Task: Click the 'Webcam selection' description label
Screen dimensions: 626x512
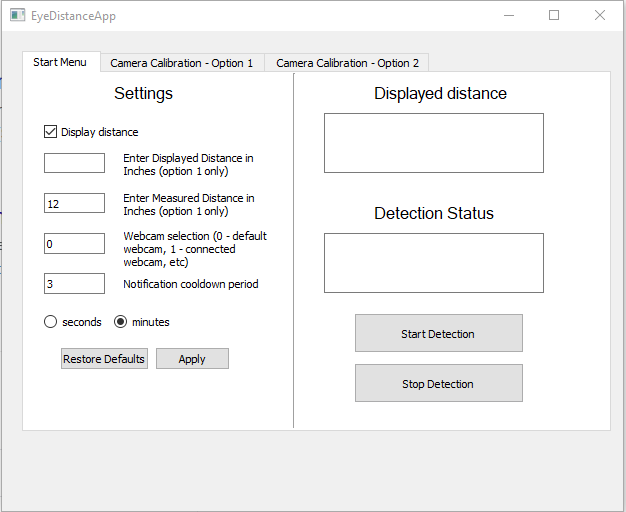Action: pyautogui.click(x=195, y=249)
